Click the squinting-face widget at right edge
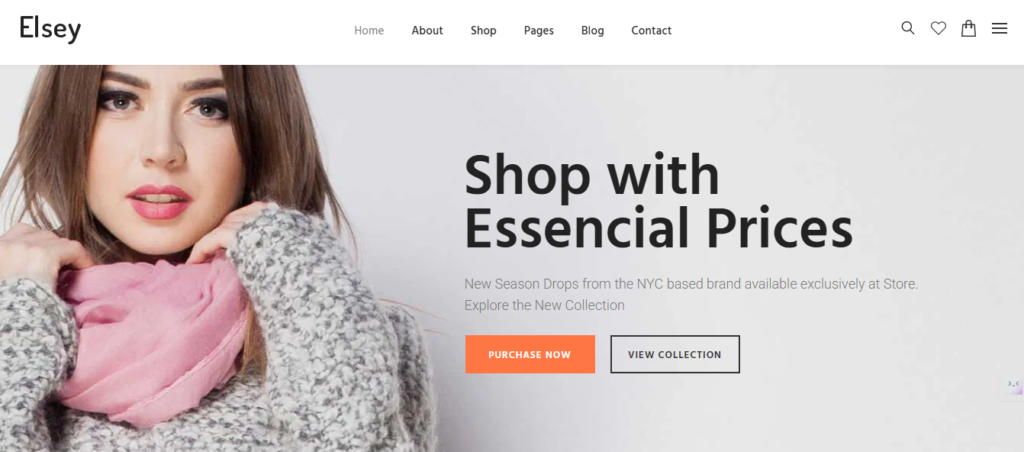Viewport: 1024px width, 452px height. click(x=1013, y=385)
